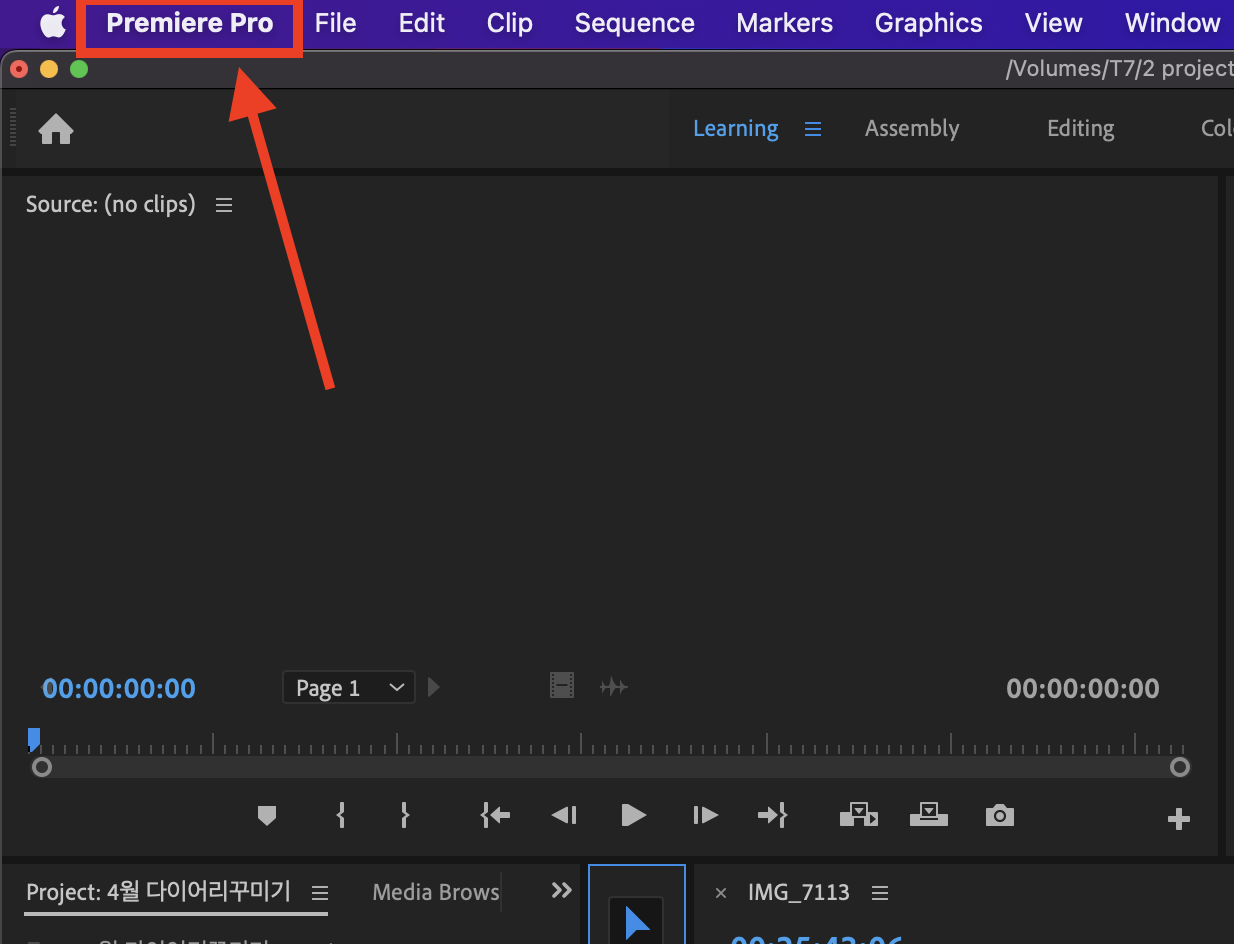Click the Mark In button
The height and width of the screenshot is (944, 1234).
341,816
